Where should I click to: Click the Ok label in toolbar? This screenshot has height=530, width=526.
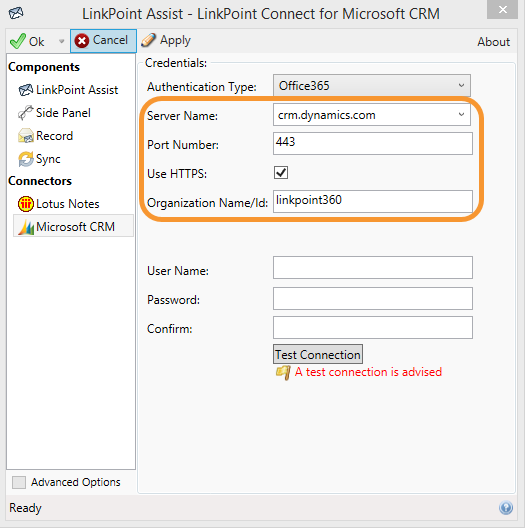(x=37, y=42)
